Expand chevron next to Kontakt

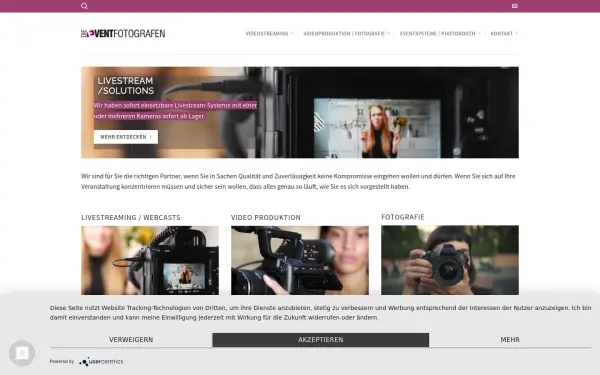click(517, 33)
